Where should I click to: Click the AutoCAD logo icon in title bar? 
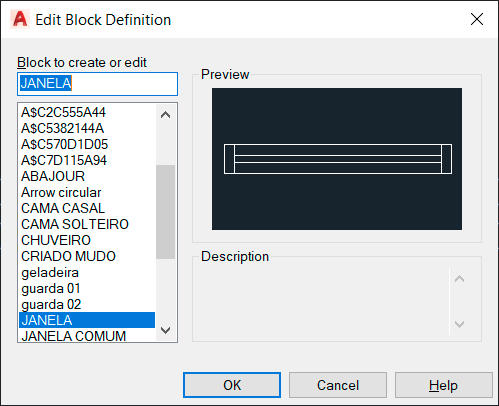(20, 19)
